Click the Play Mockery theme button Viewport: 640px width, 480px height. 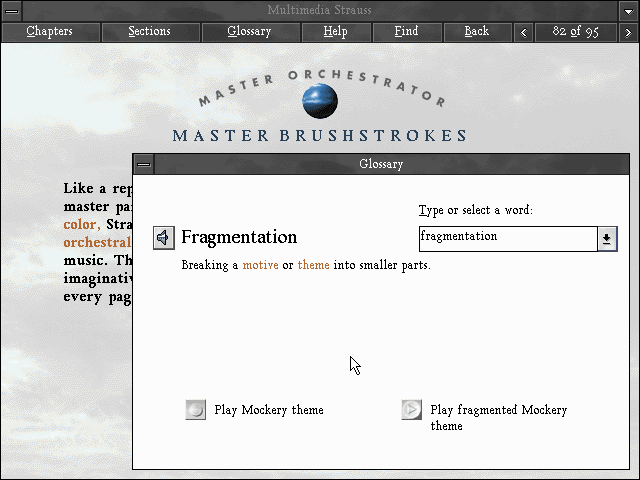[196, 409]
